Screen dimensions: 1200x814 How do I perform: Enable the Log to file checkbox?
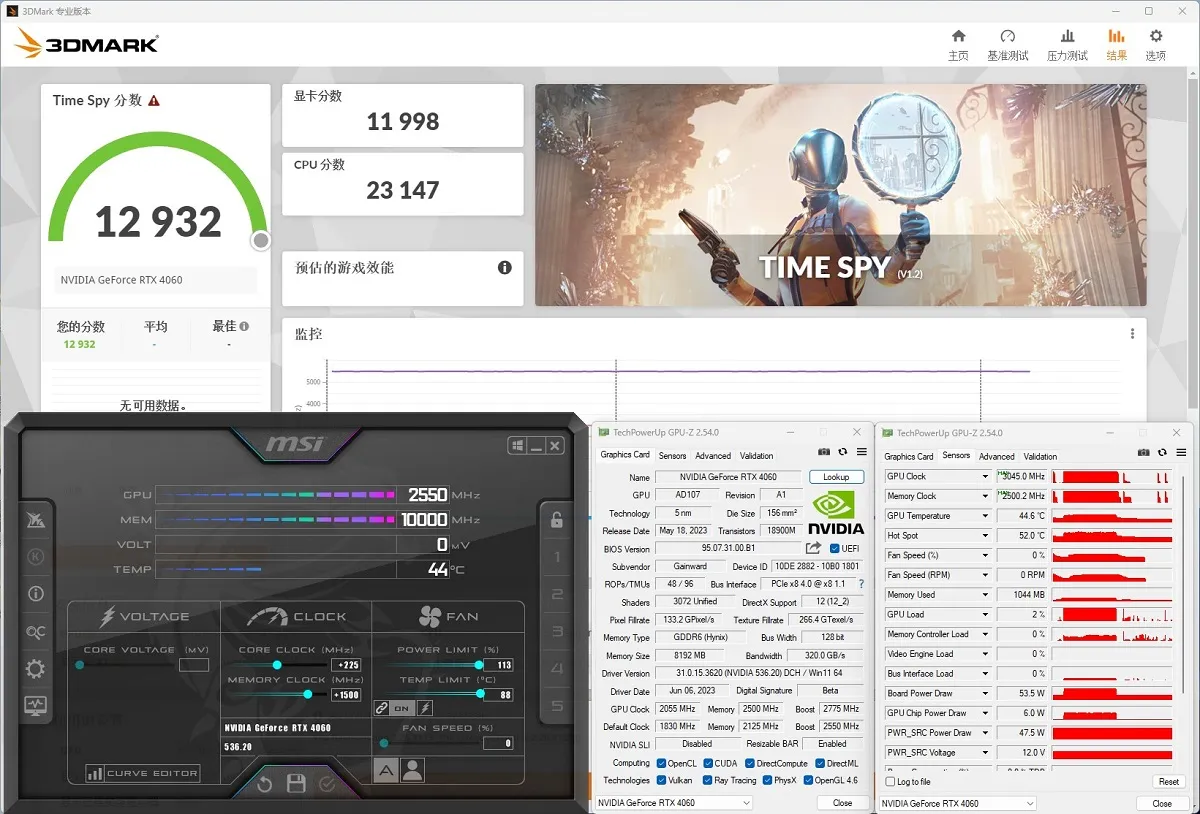[891, 782]
